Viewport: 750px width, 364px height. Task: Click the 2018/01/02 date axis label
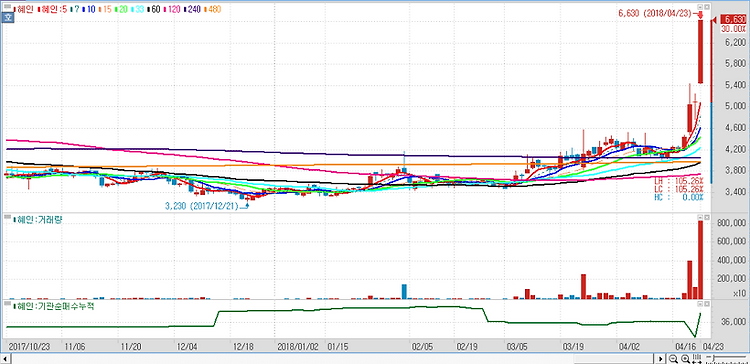click(297, 346)
